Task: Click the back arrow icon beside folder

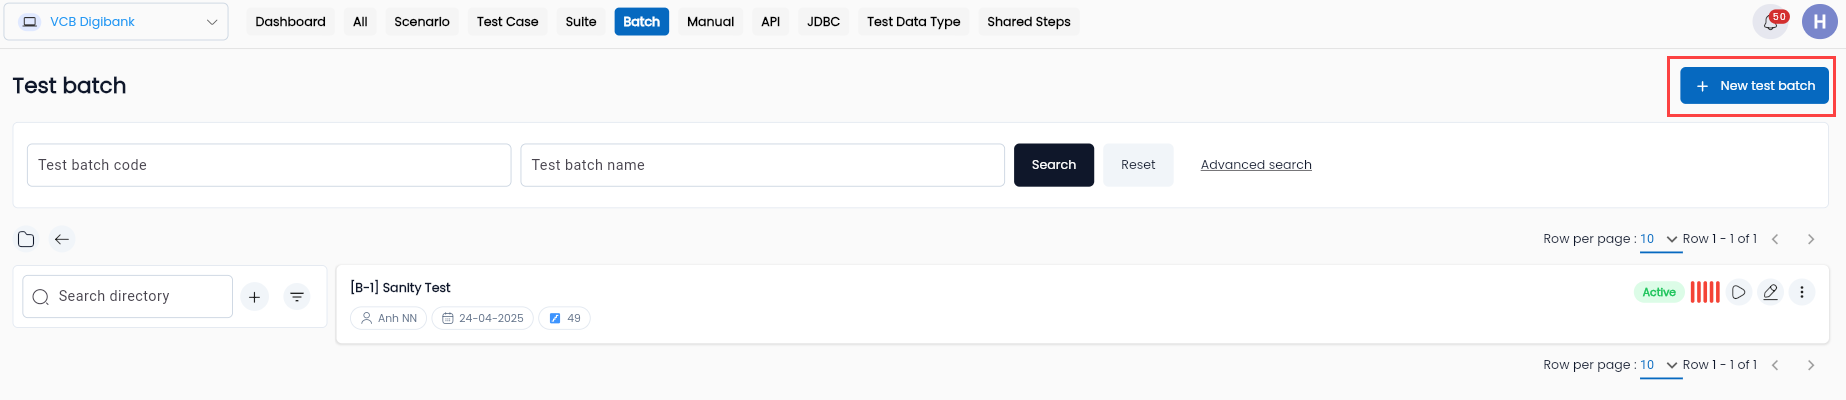Action: (x=62, y=239)
